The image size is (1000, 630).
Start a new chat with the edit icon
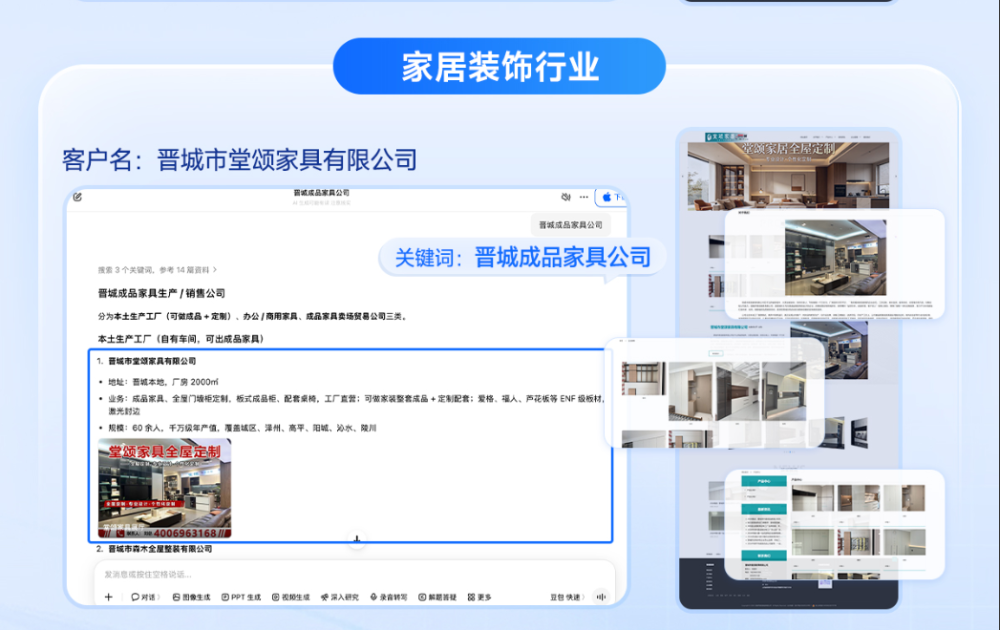pyautogui.click(x=77, y=197)
